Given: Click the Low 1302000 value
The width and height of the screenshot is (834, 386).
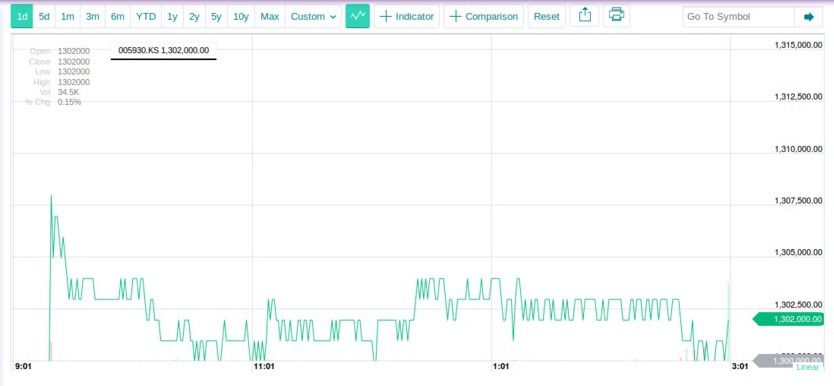Looking at the screenshot, I should point(74,72).
